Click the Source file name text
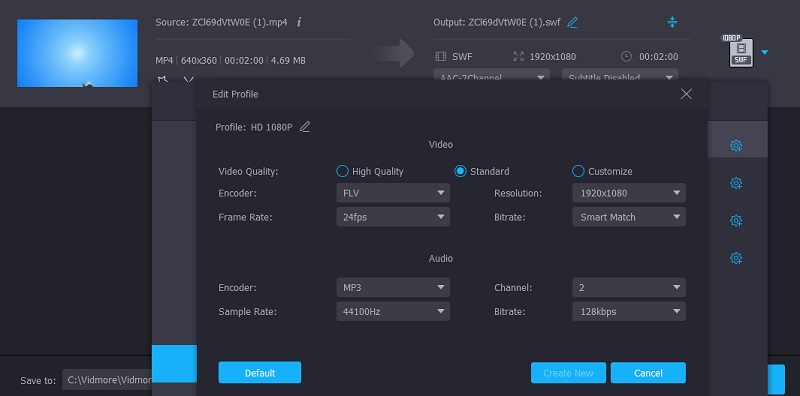The width and height of the screenshot is (800, 396). click(221, 22)
